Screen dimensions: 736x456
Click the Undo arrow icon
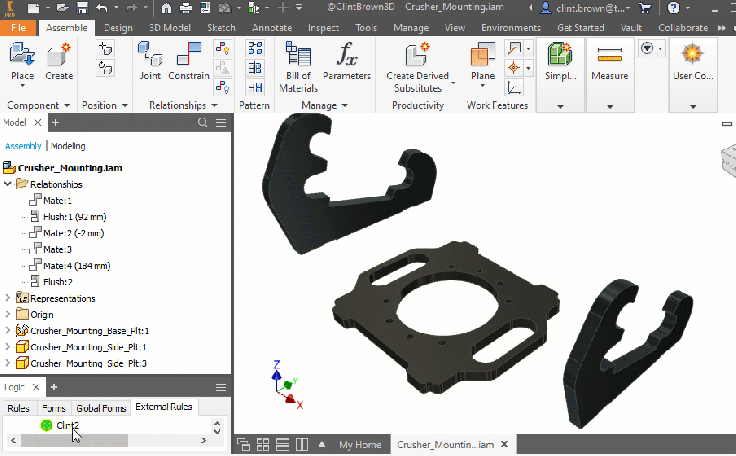click(x=102, y=8)
